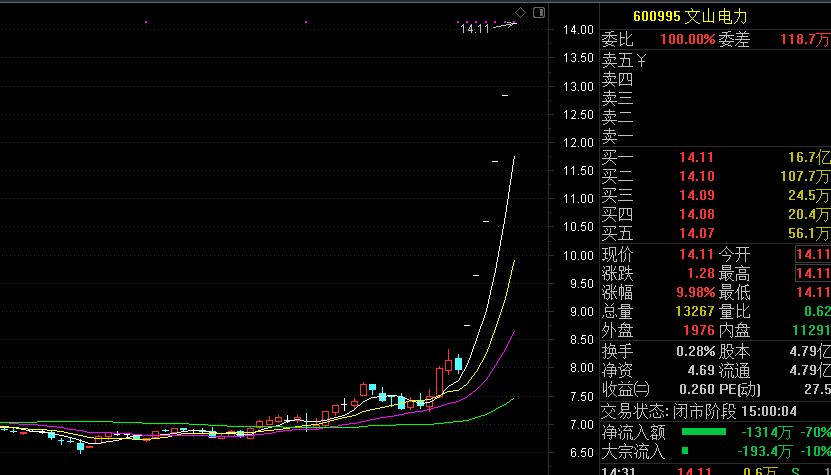Click the 卖三 ask row label
The image size is (831, 475).
tap(617, 99)
